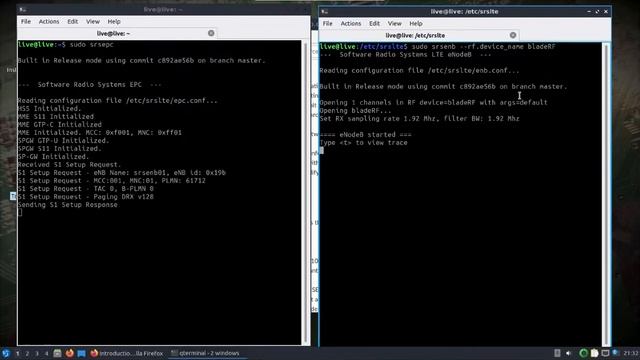The height and width of the screenshot is (360, 640).
Task: Open Edit menu in the left terminal window
Action: 73,22
